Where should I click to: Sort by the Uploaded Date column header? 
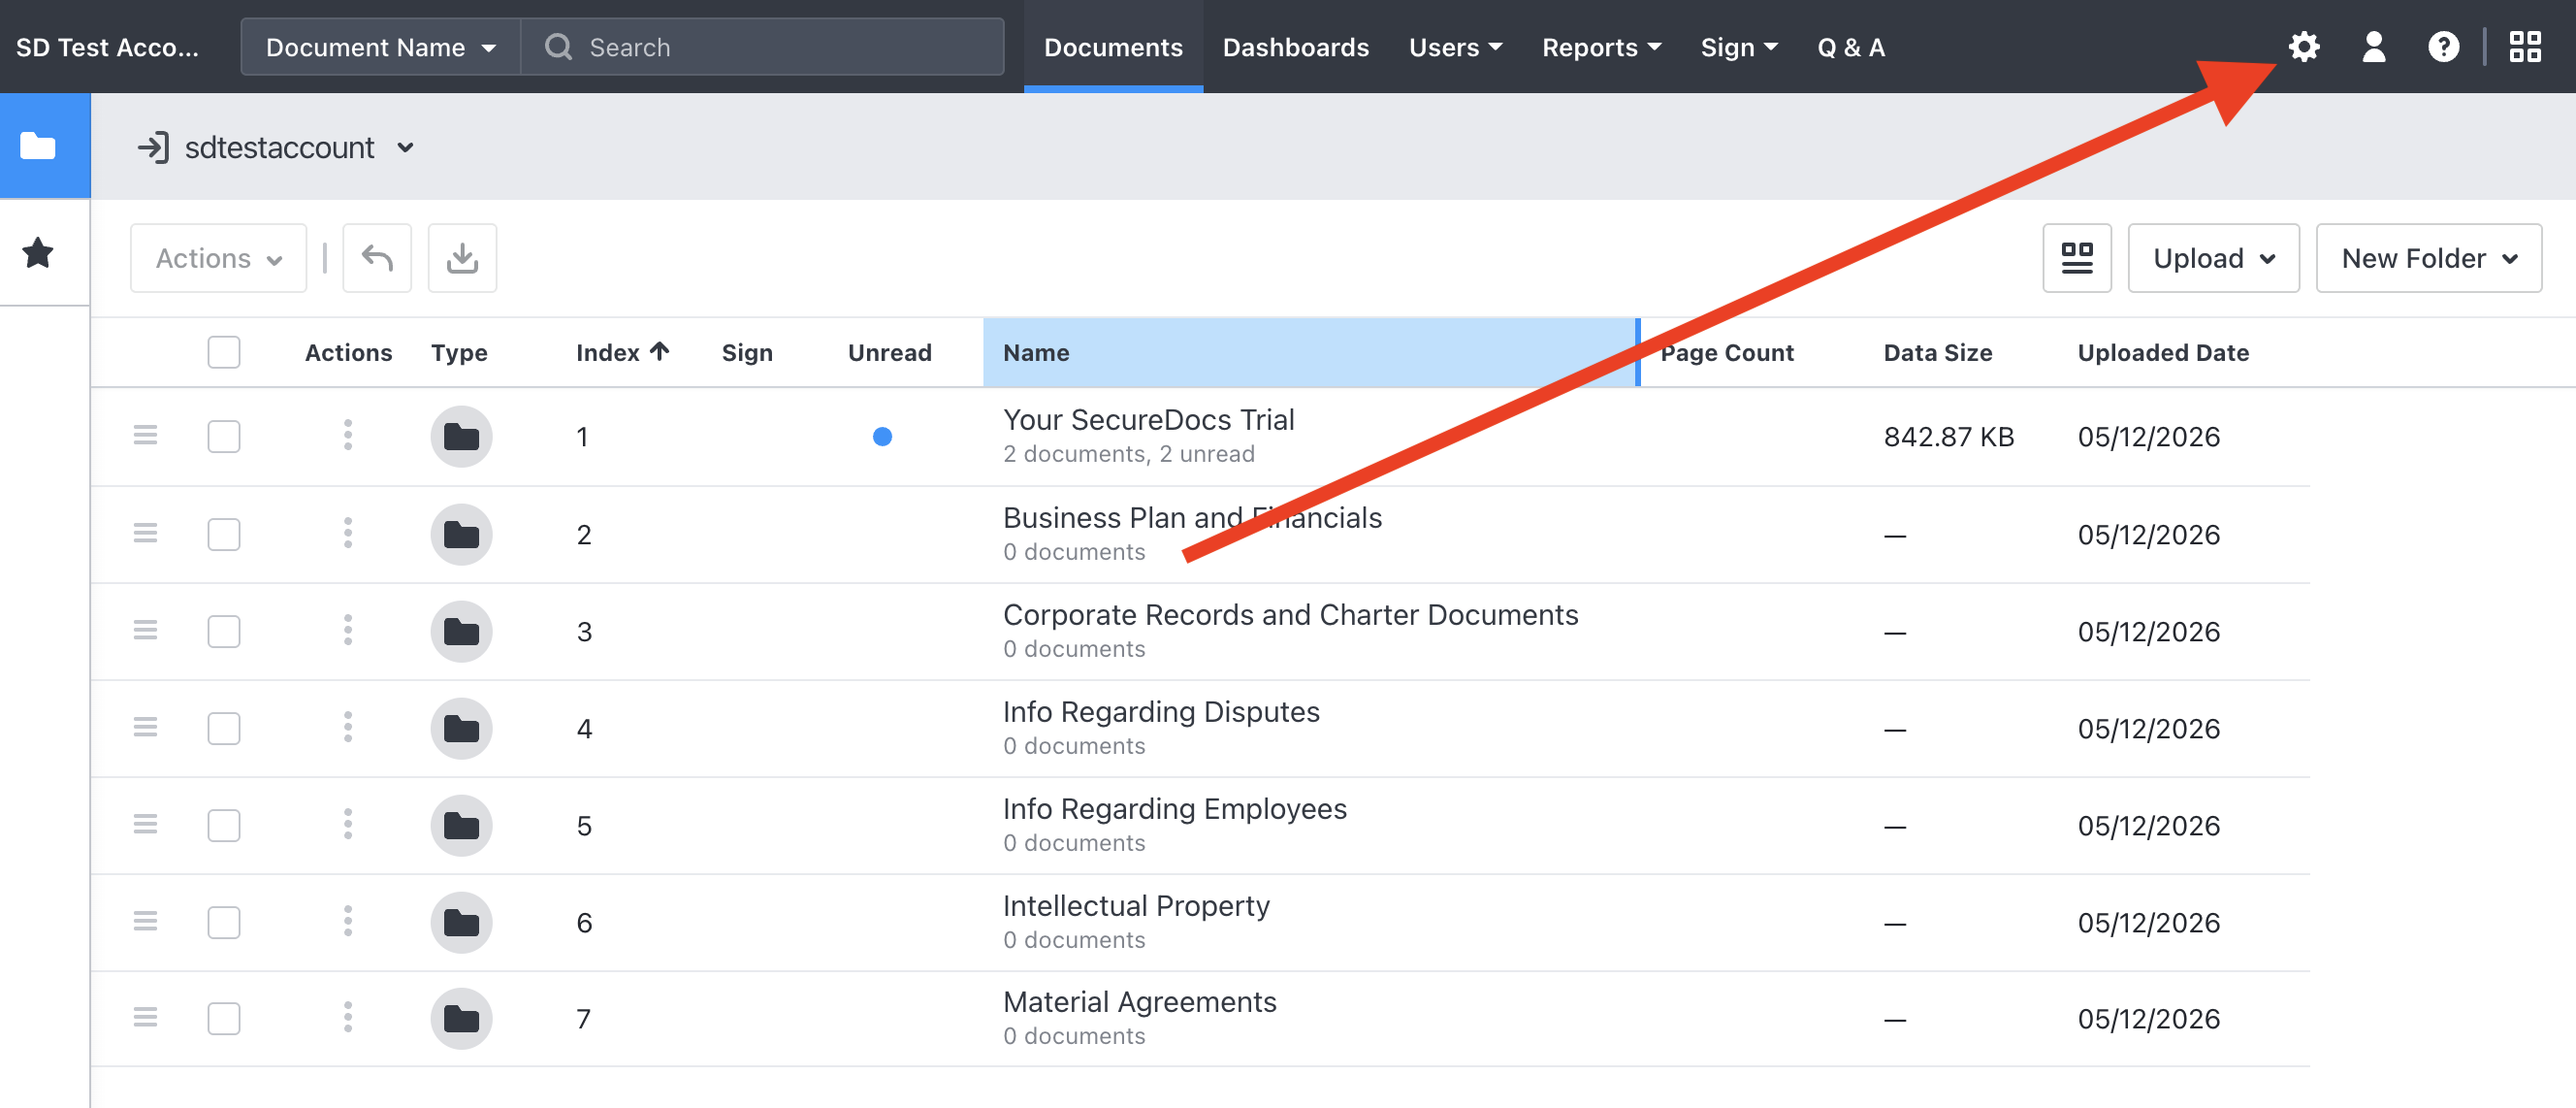[x=2163, y=352]
